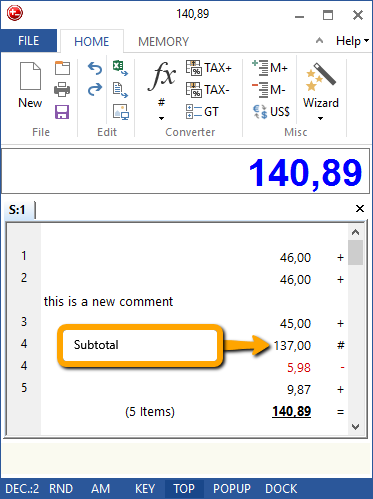Click the copy document icon in Edit group
The image size is (373, 499).
[120, 90]
